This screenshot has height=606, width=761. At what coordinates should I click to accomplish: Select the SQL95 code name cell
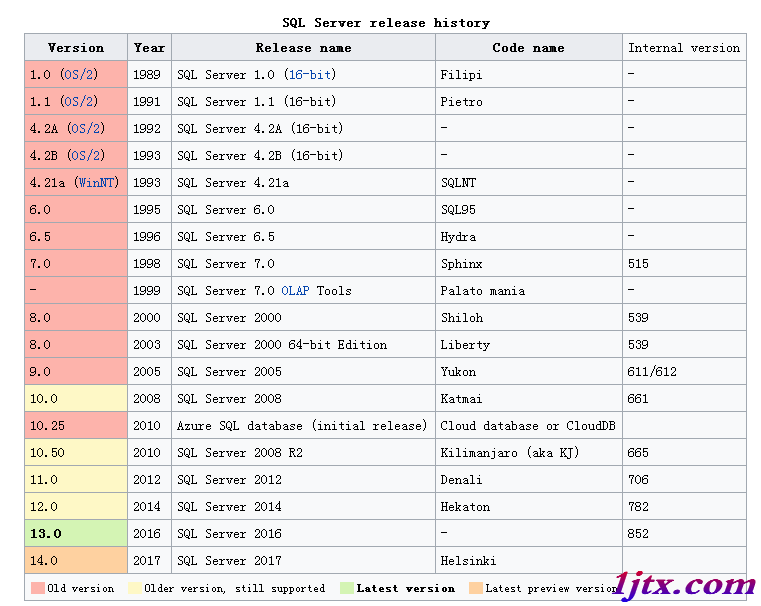pyautogui.click(x=529, y=210)
